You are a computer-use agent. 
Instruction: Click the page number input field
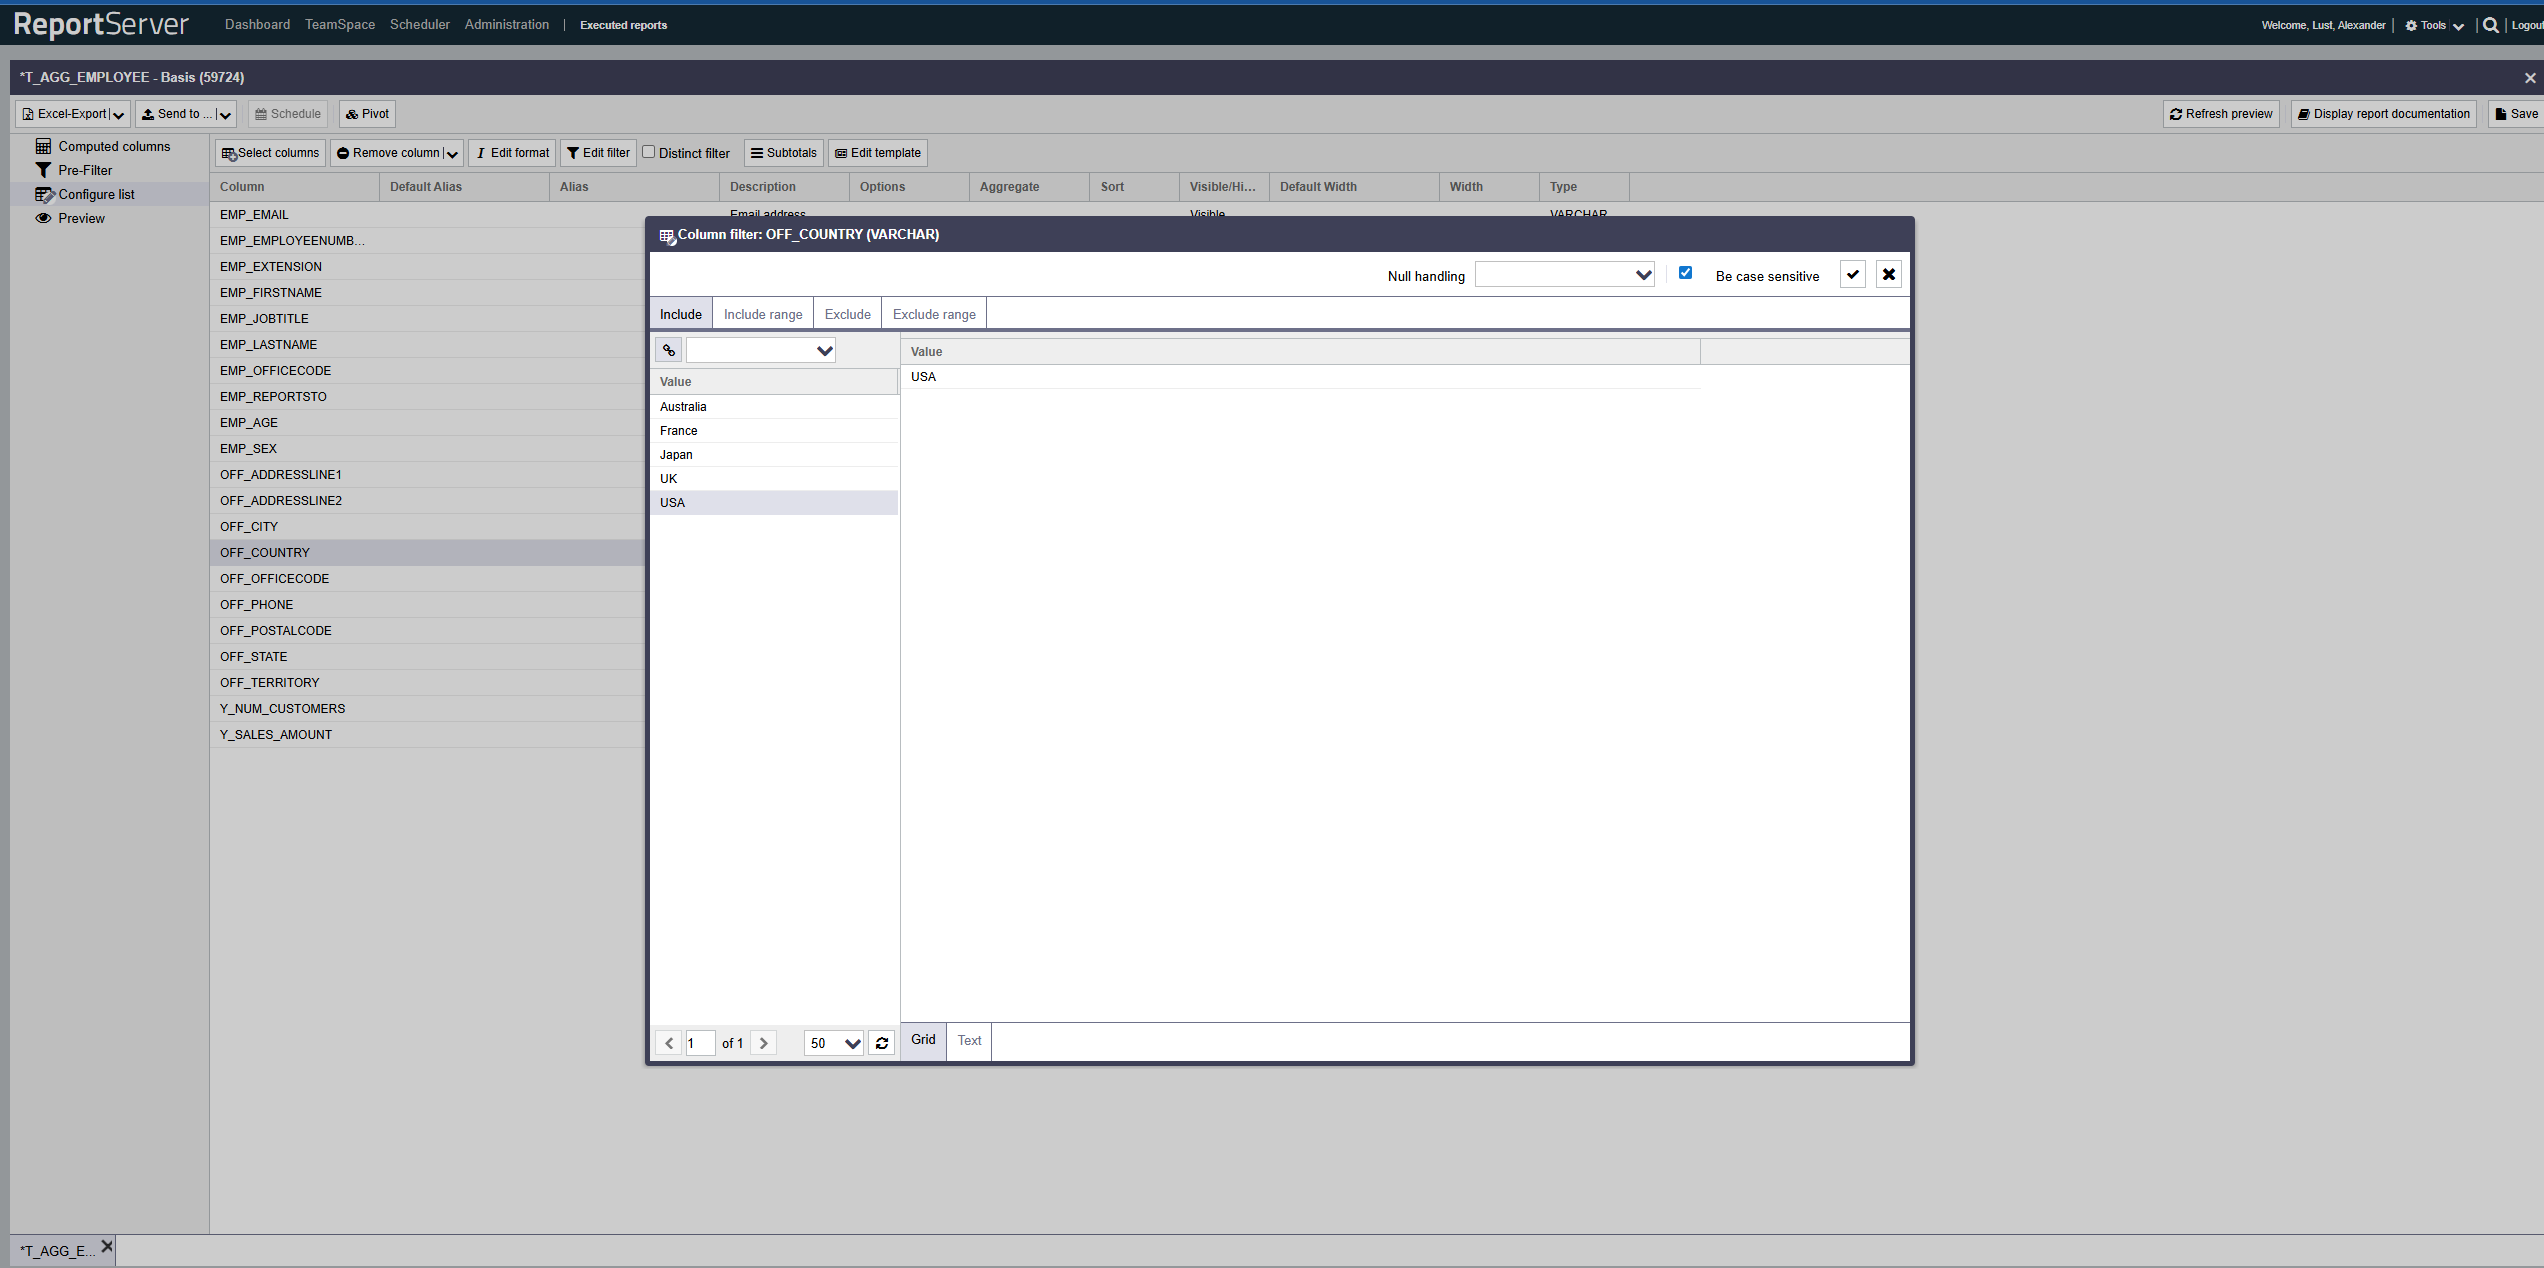[700, 1043]
